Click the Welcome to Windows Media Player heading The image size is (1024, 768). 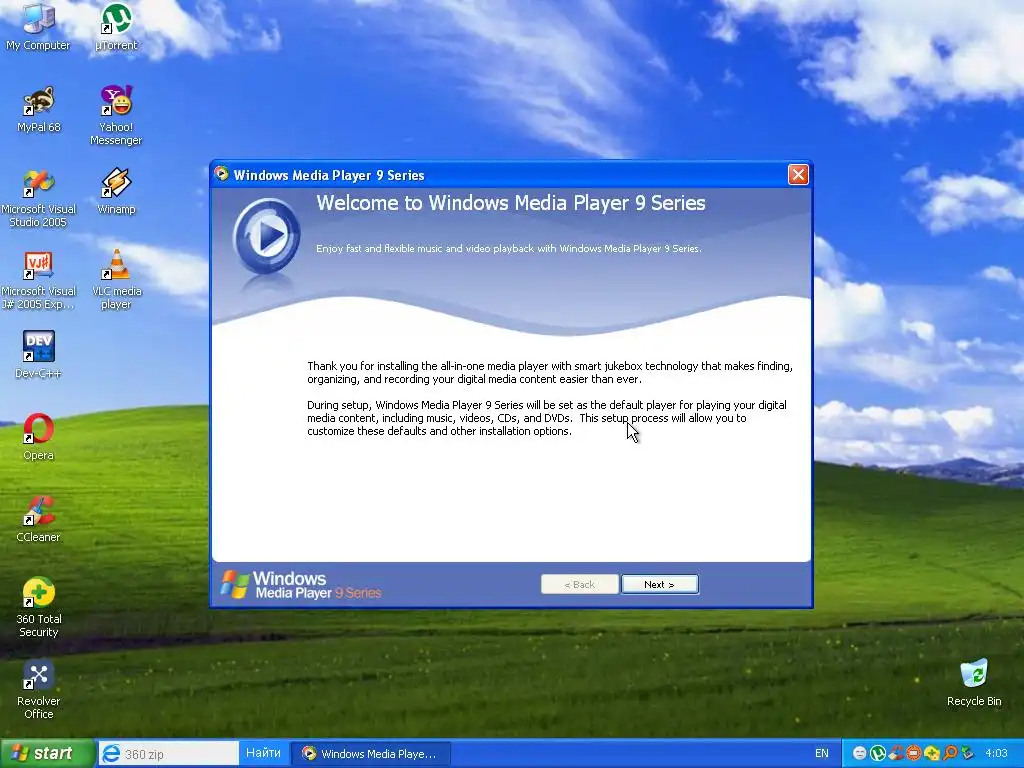pos(511,203)
